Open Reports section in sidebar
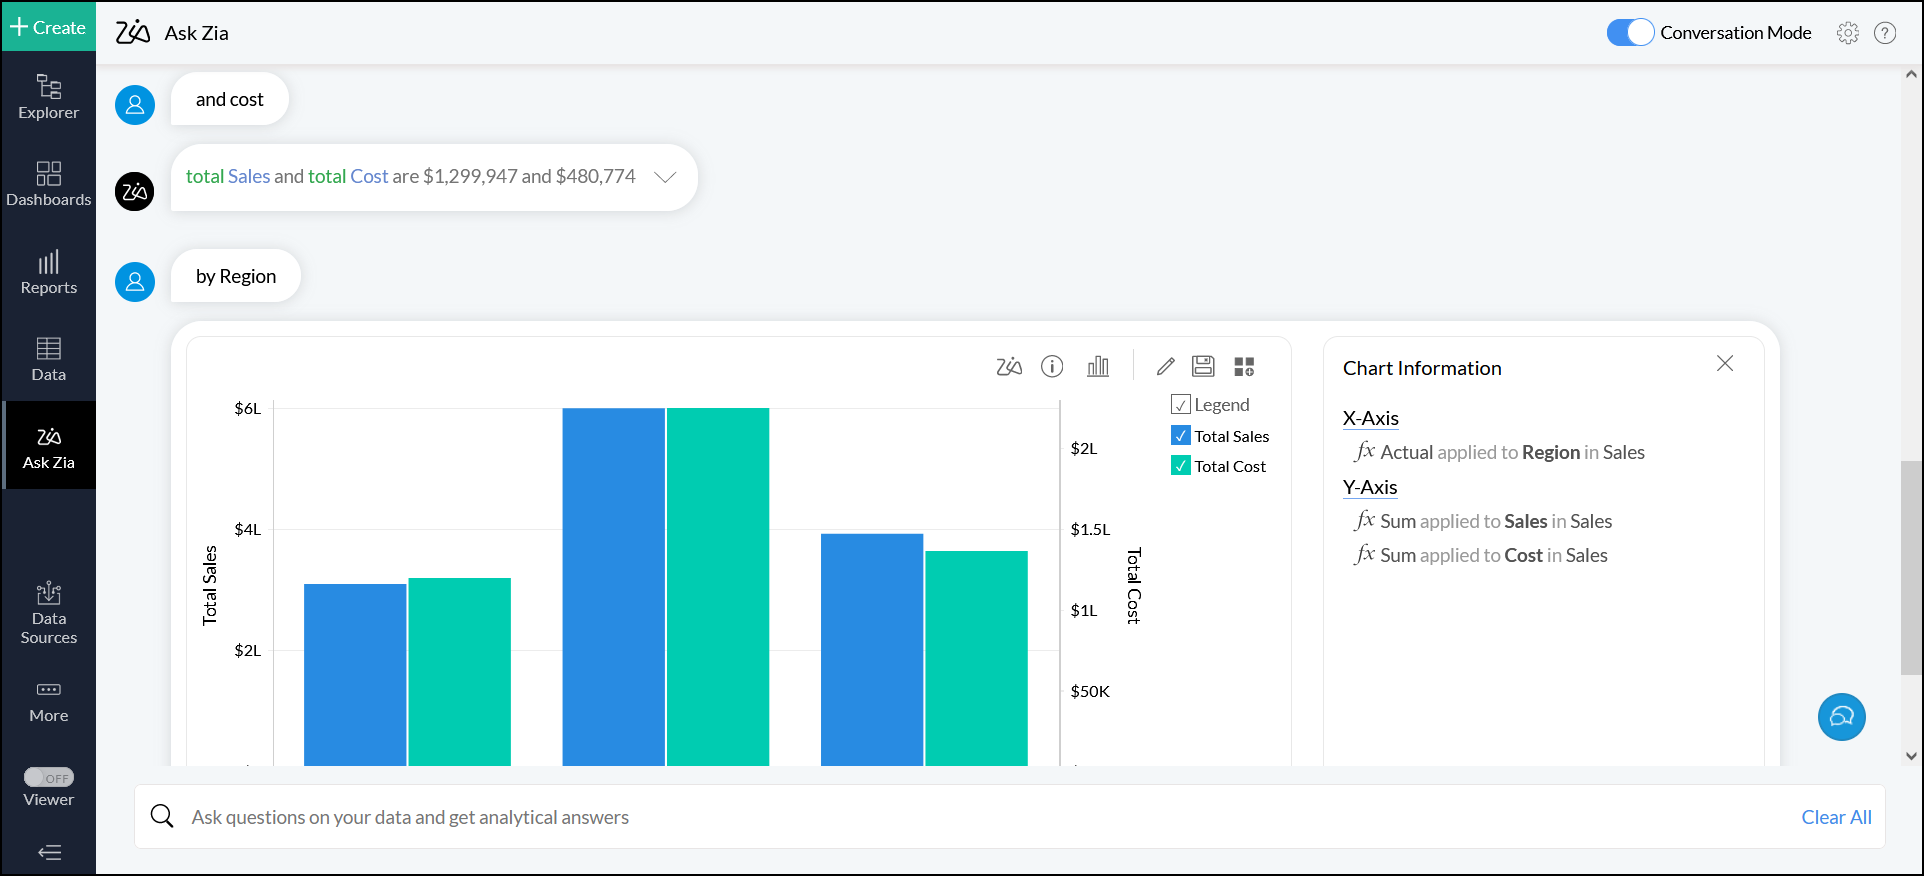 (49, 272)
